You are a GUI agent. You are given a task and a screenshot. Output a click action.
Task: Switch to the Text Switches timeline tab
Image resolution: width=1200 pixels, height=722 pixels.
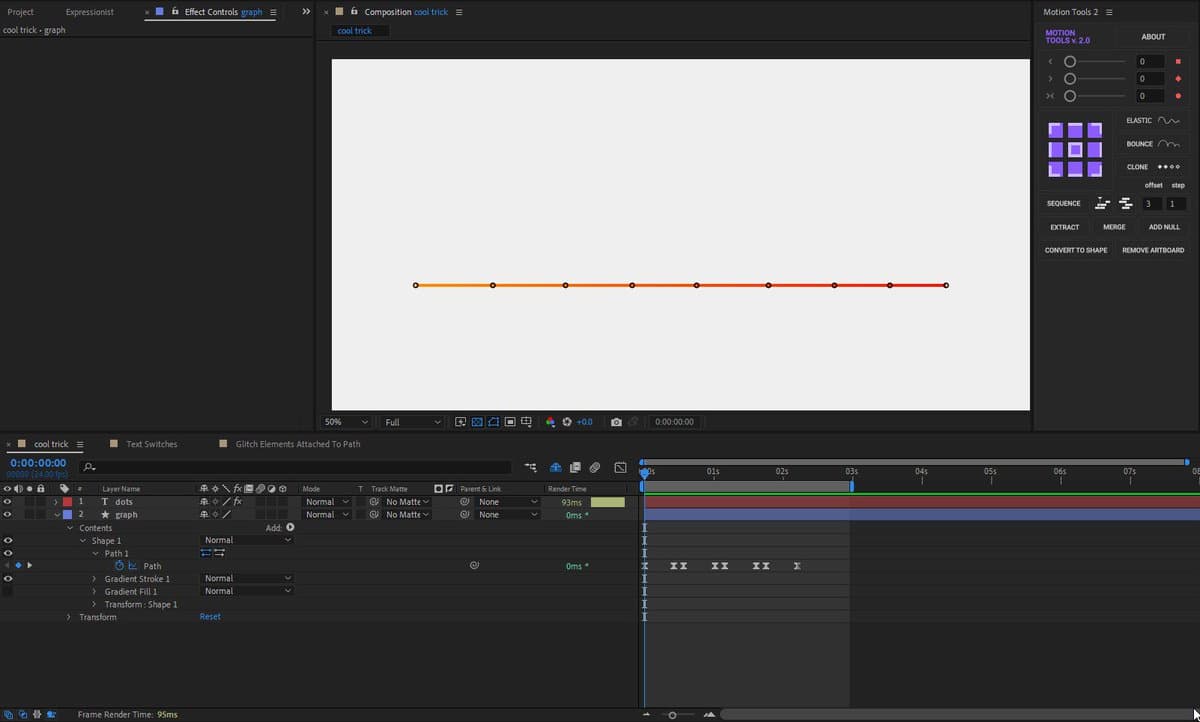[x=151, y=444]
